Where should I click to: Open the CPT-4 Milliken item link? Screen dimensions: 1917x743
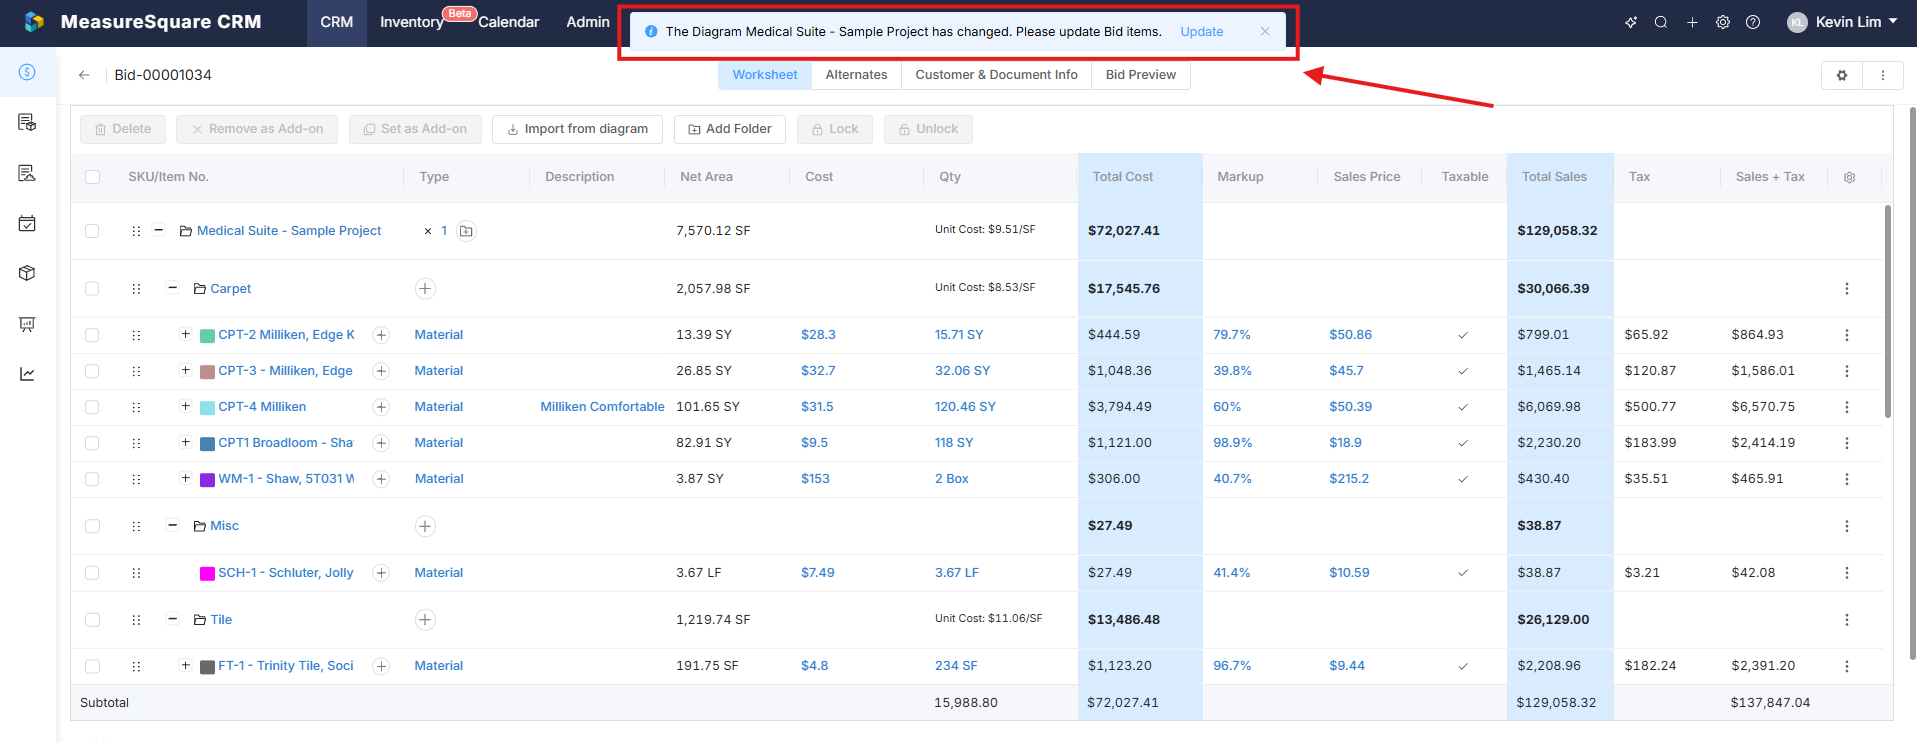pyautogui.click(x=262, y=407)
